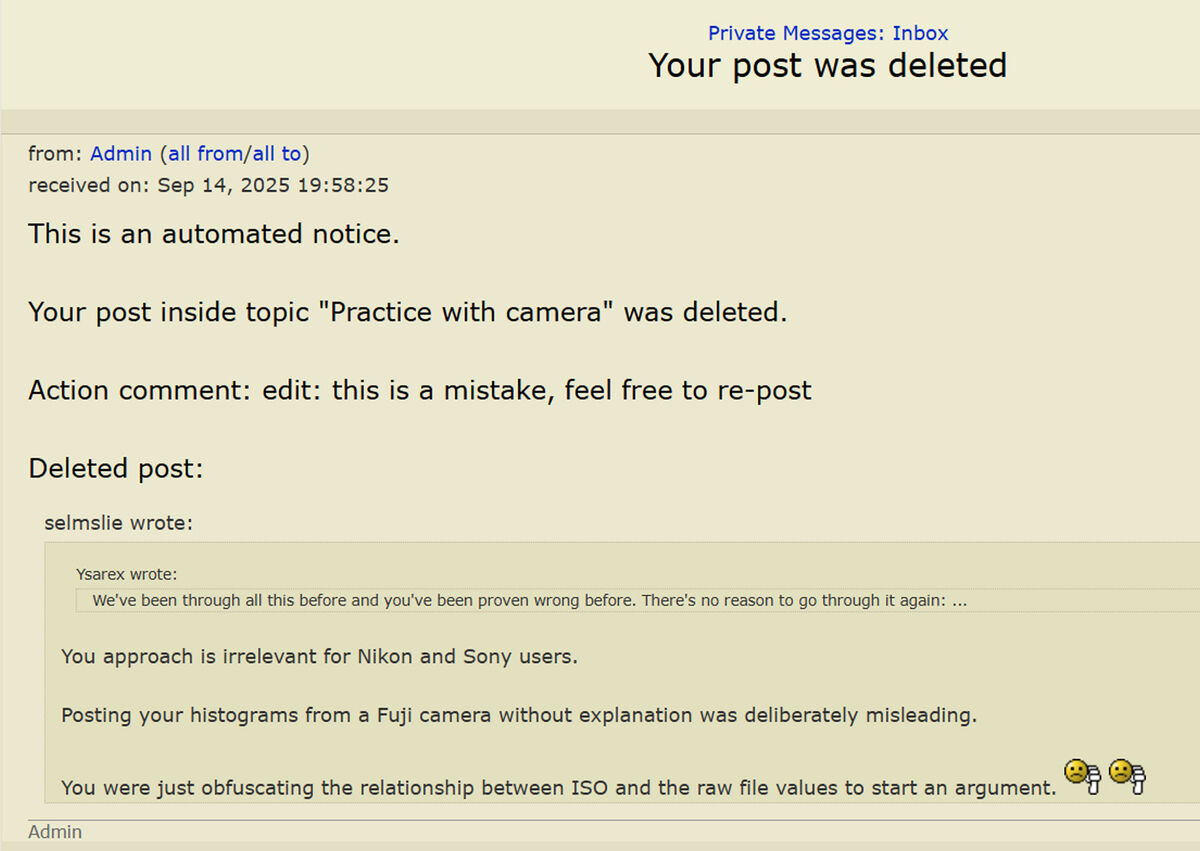Viewport: 1200px width, 851px height.
Task: Click the "Practice with camera" topic line
Action: (x=408, y=312)
